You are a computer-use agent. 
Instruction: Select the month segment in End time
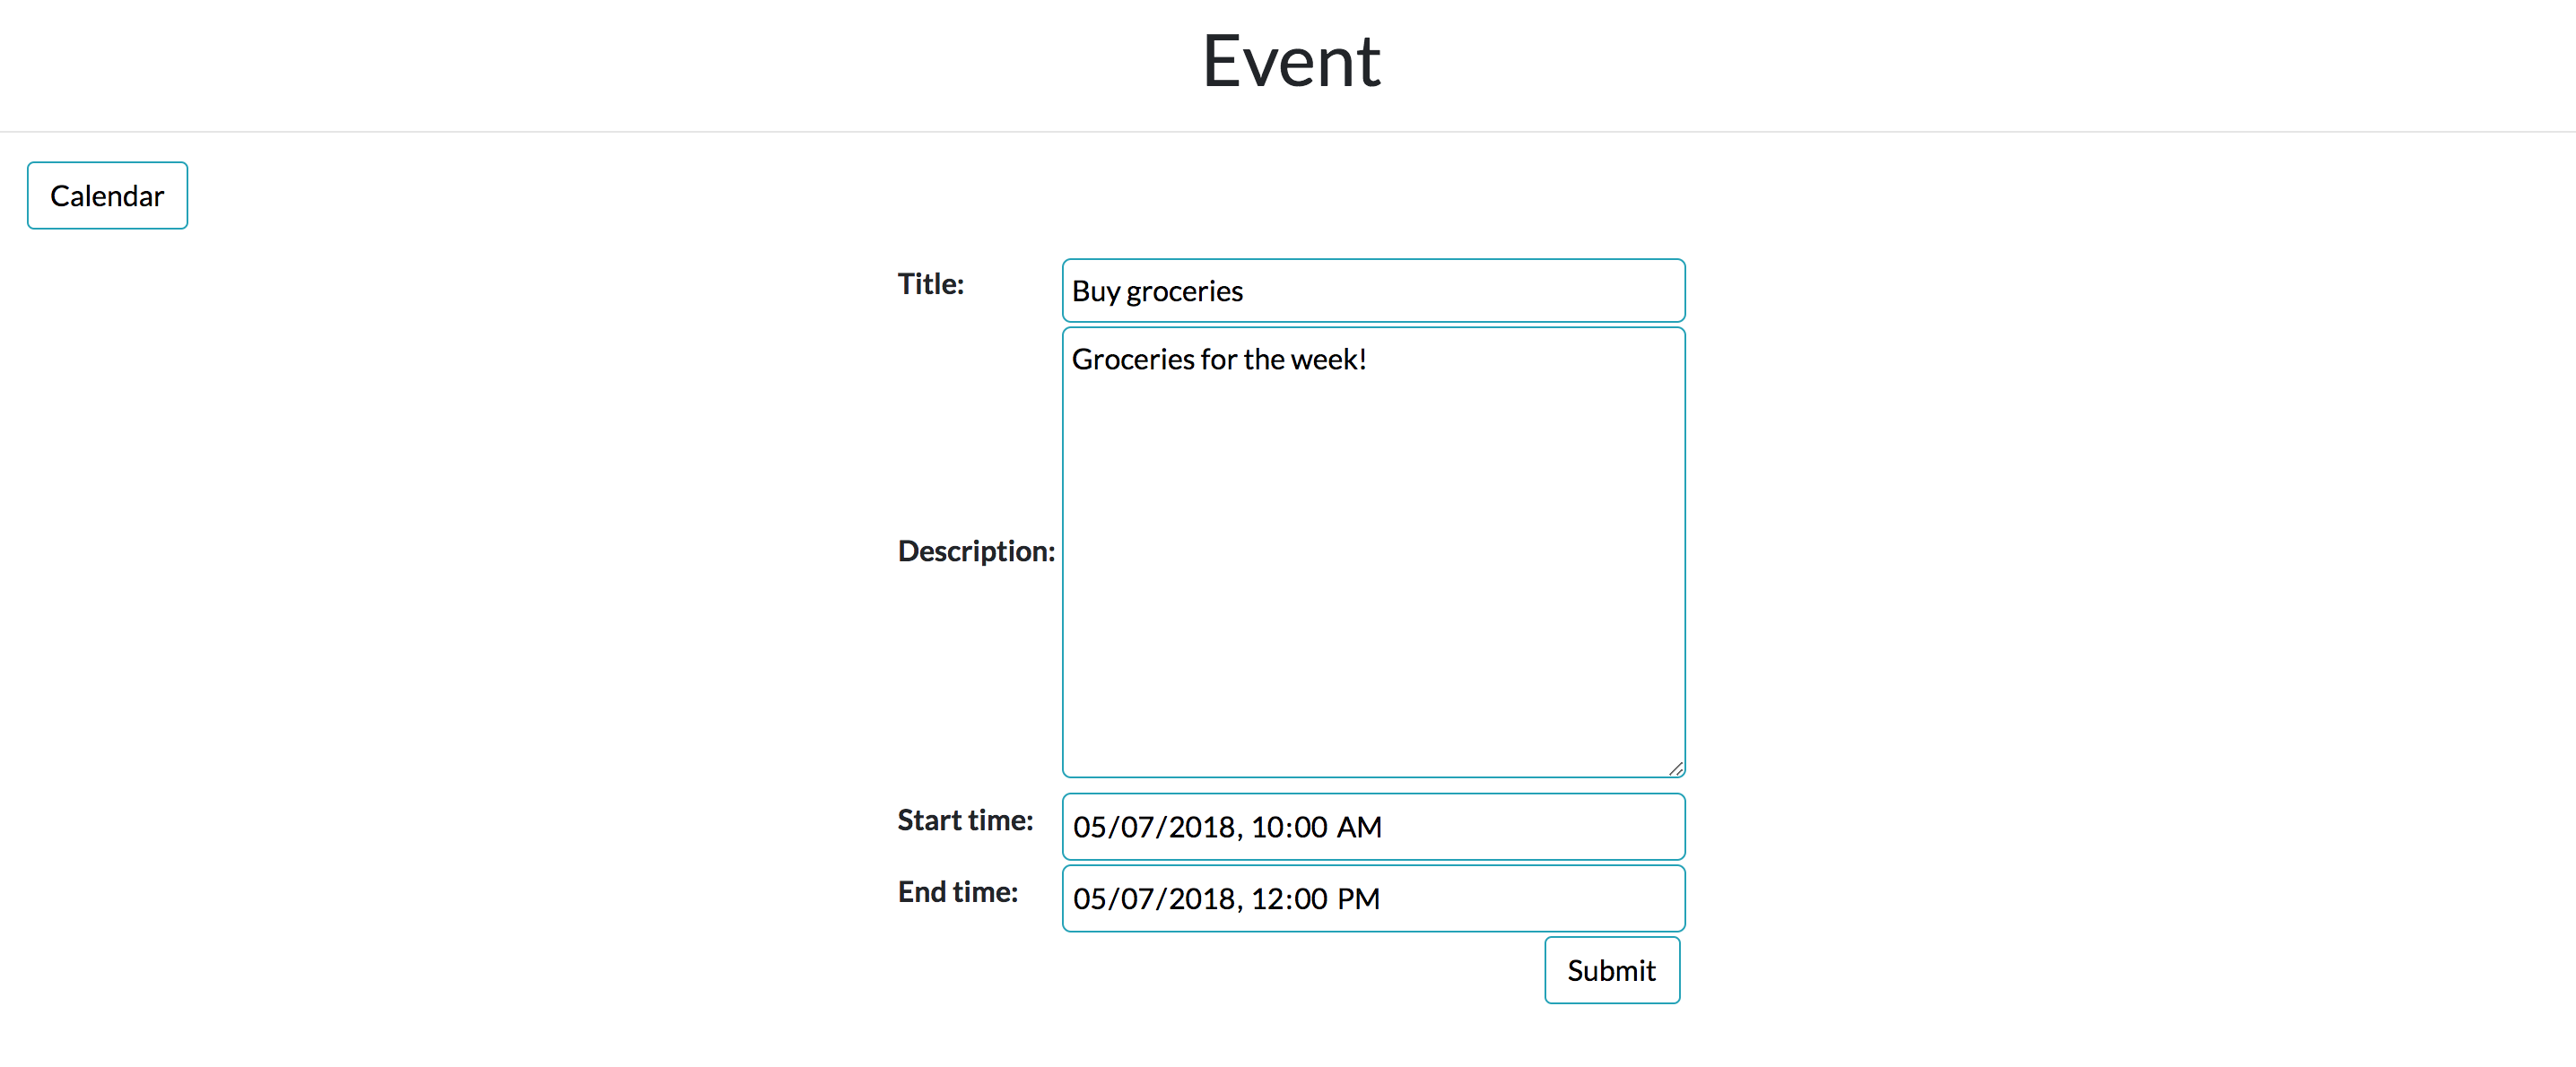(x=1089, y=899)
